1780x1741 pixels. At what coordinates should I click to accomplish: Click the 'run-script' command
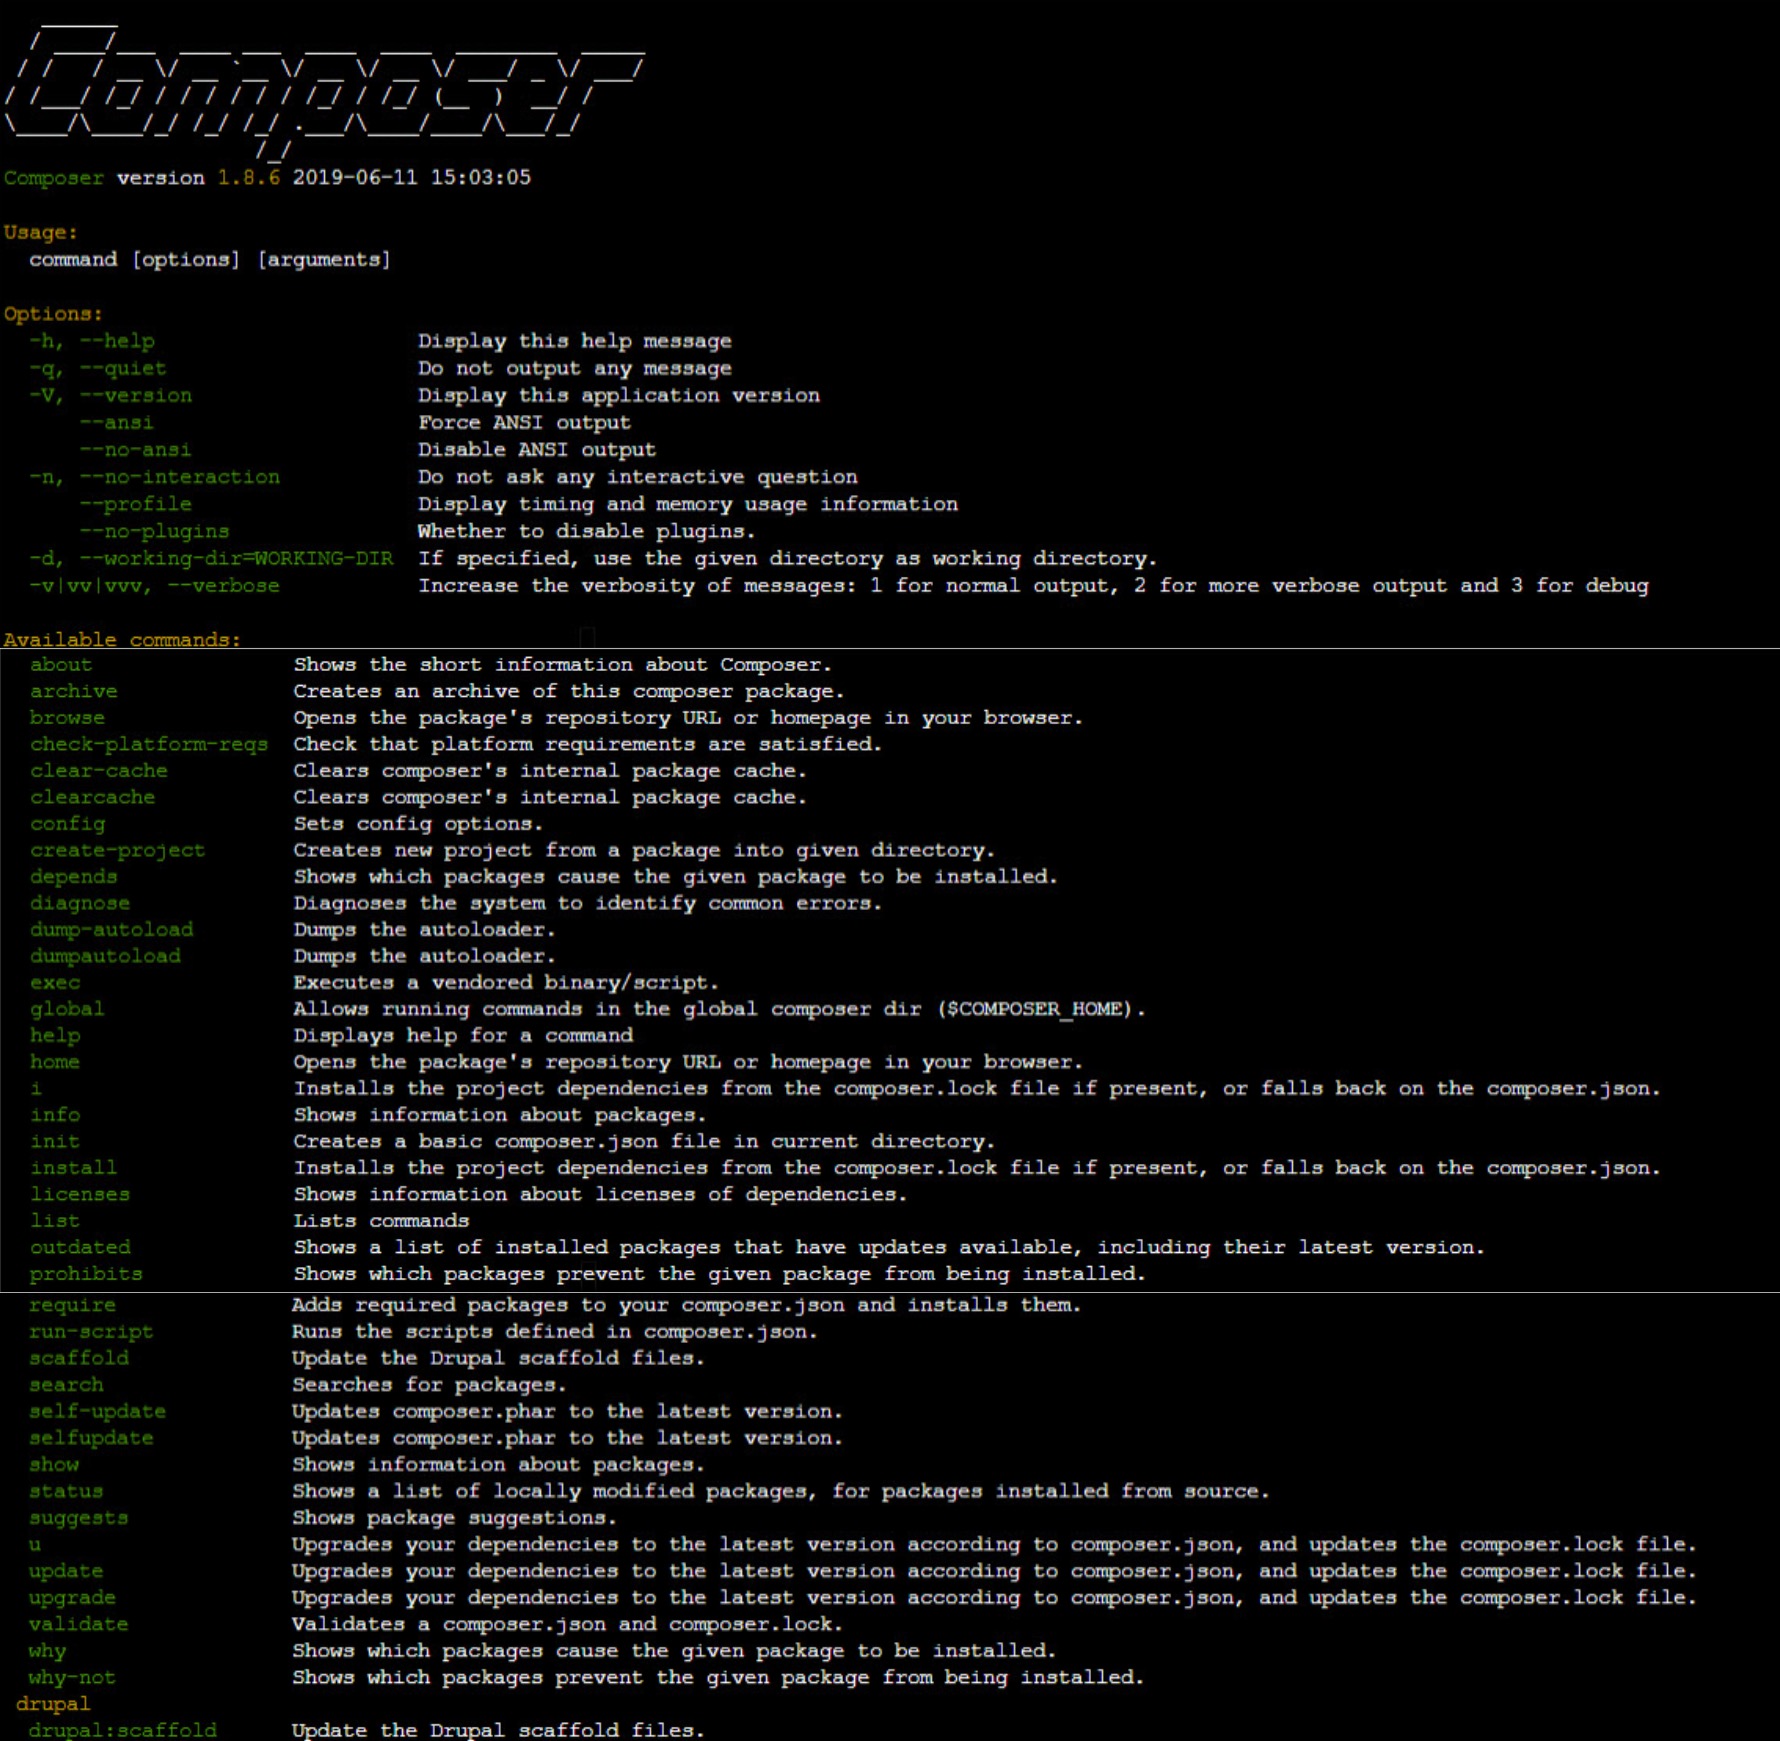(x=92, y=1332)
